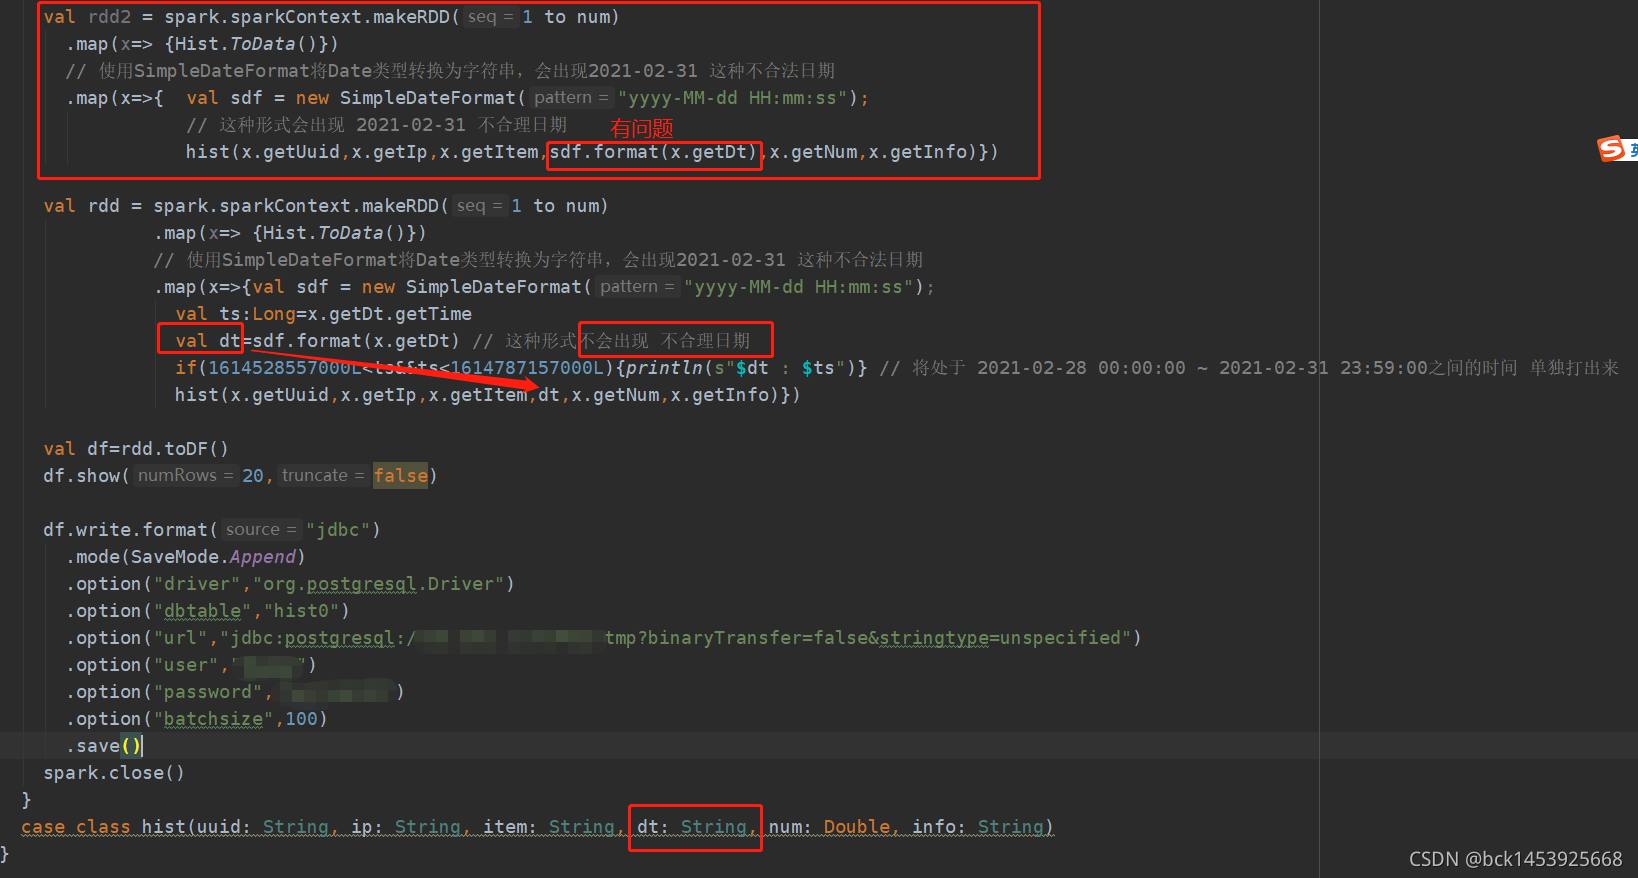Click the 'pattern =' hint in the first SimpleDateFormat

click(571, 98)
